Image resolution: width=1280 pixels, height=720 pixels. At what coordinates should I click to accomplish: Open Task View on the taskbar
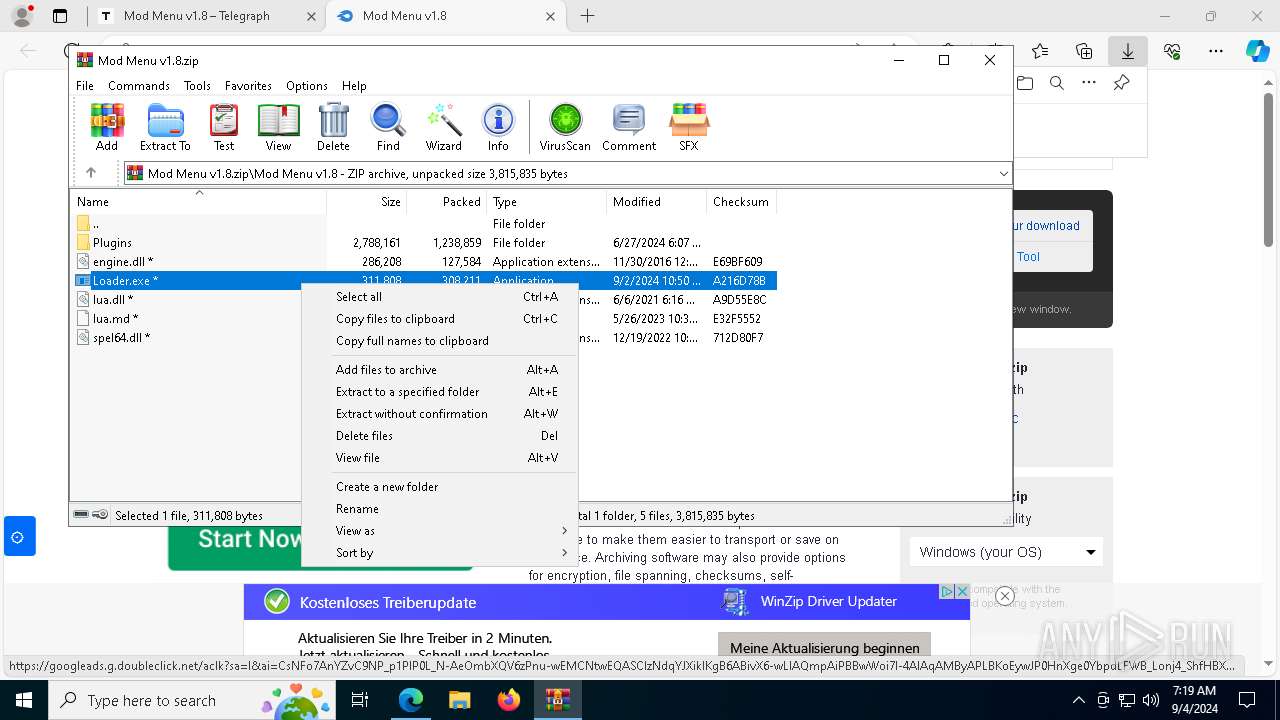[360, 700]
